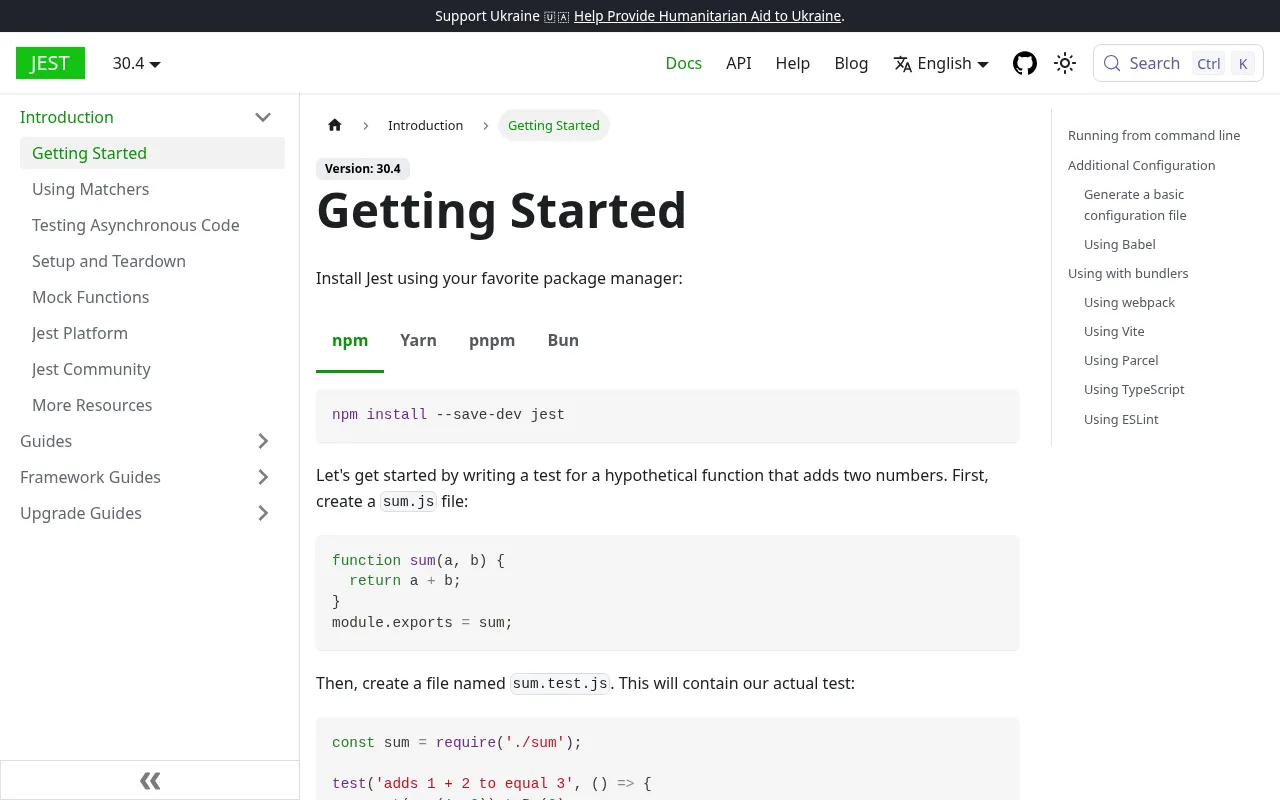The image size is (1280, 800).
Task: Open the English language dropdown
Action: [x=941, y=63]
